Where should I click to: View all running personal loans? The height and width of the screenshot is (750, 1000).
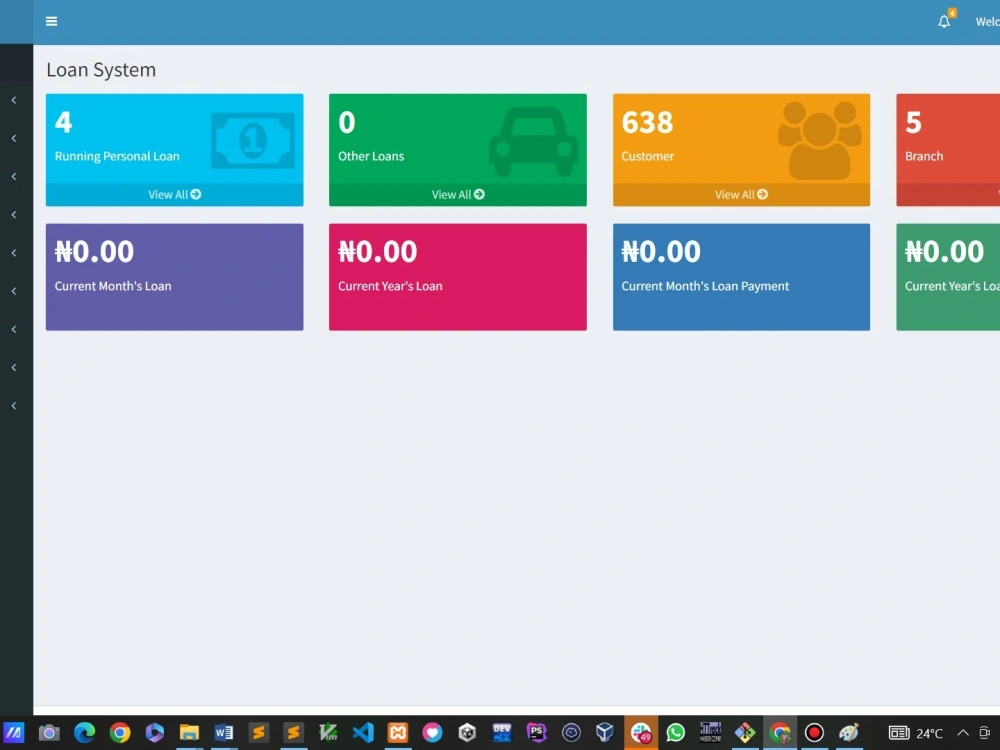tap(174, 195)
